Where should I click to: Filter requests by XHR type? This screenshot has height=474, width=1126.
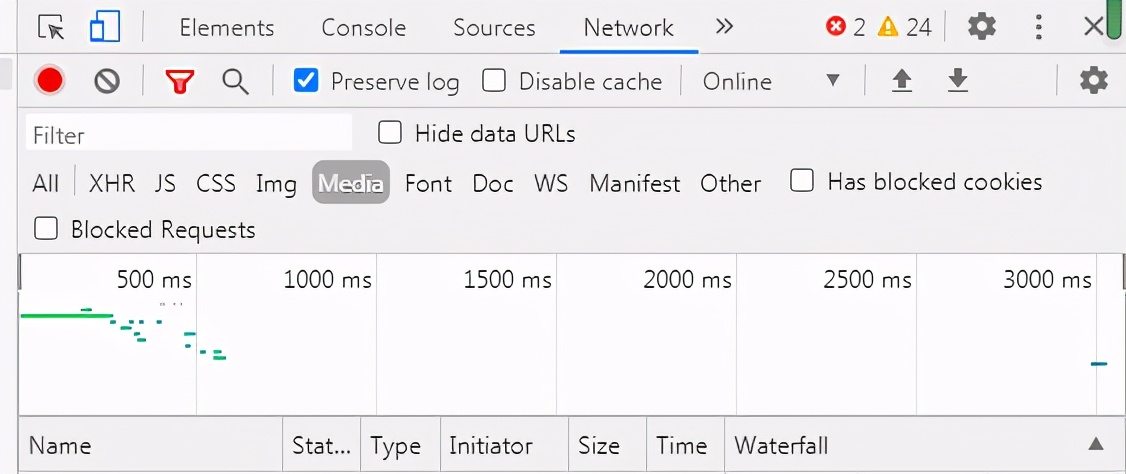coord(112,184)
